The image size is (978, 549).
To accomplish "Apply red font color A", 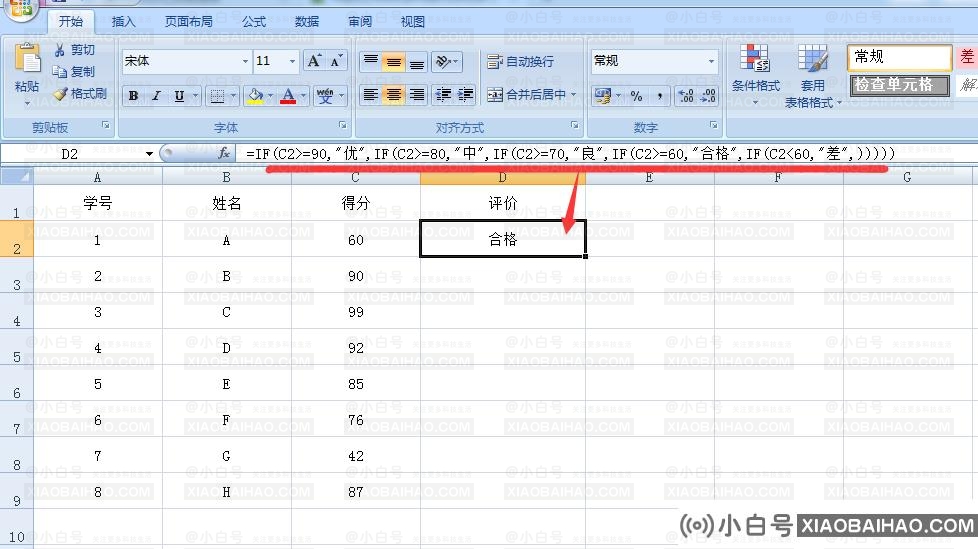I will pos(288,95).
